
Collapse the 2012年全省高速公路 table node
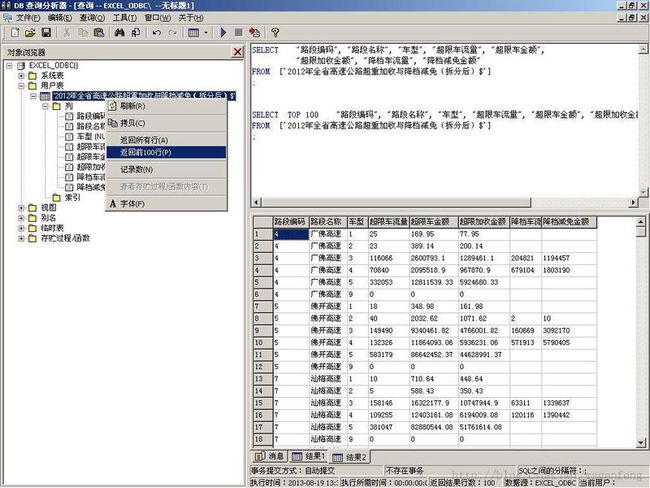click(33, 96)
